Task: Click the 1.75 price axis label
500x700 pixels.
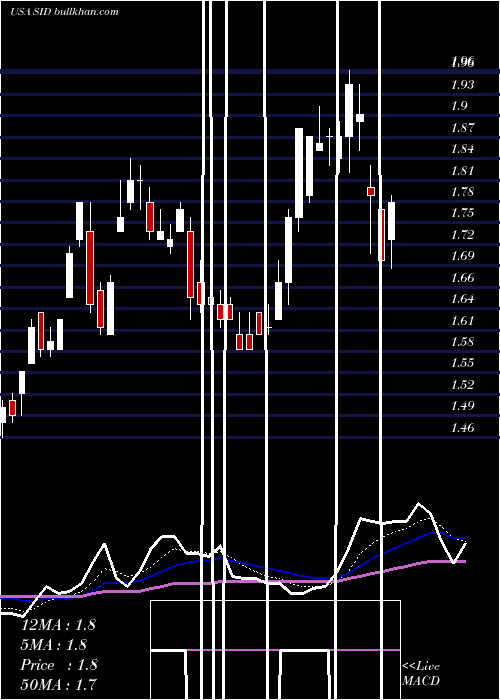Action: click(462, 212)
